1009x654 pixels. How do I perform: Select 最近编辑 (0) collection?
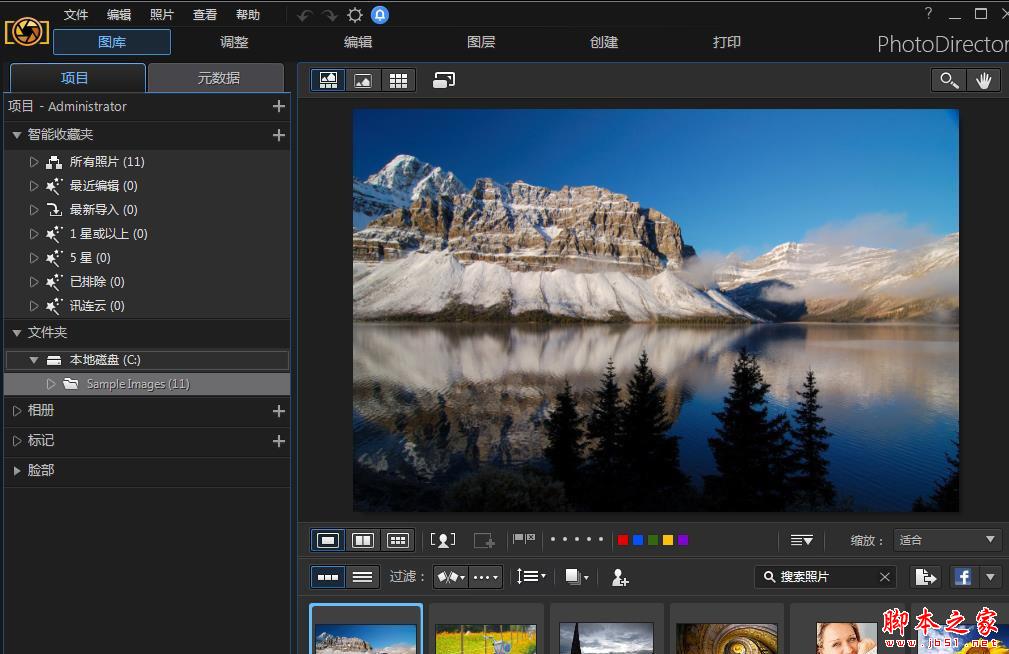tap(103, 186)
